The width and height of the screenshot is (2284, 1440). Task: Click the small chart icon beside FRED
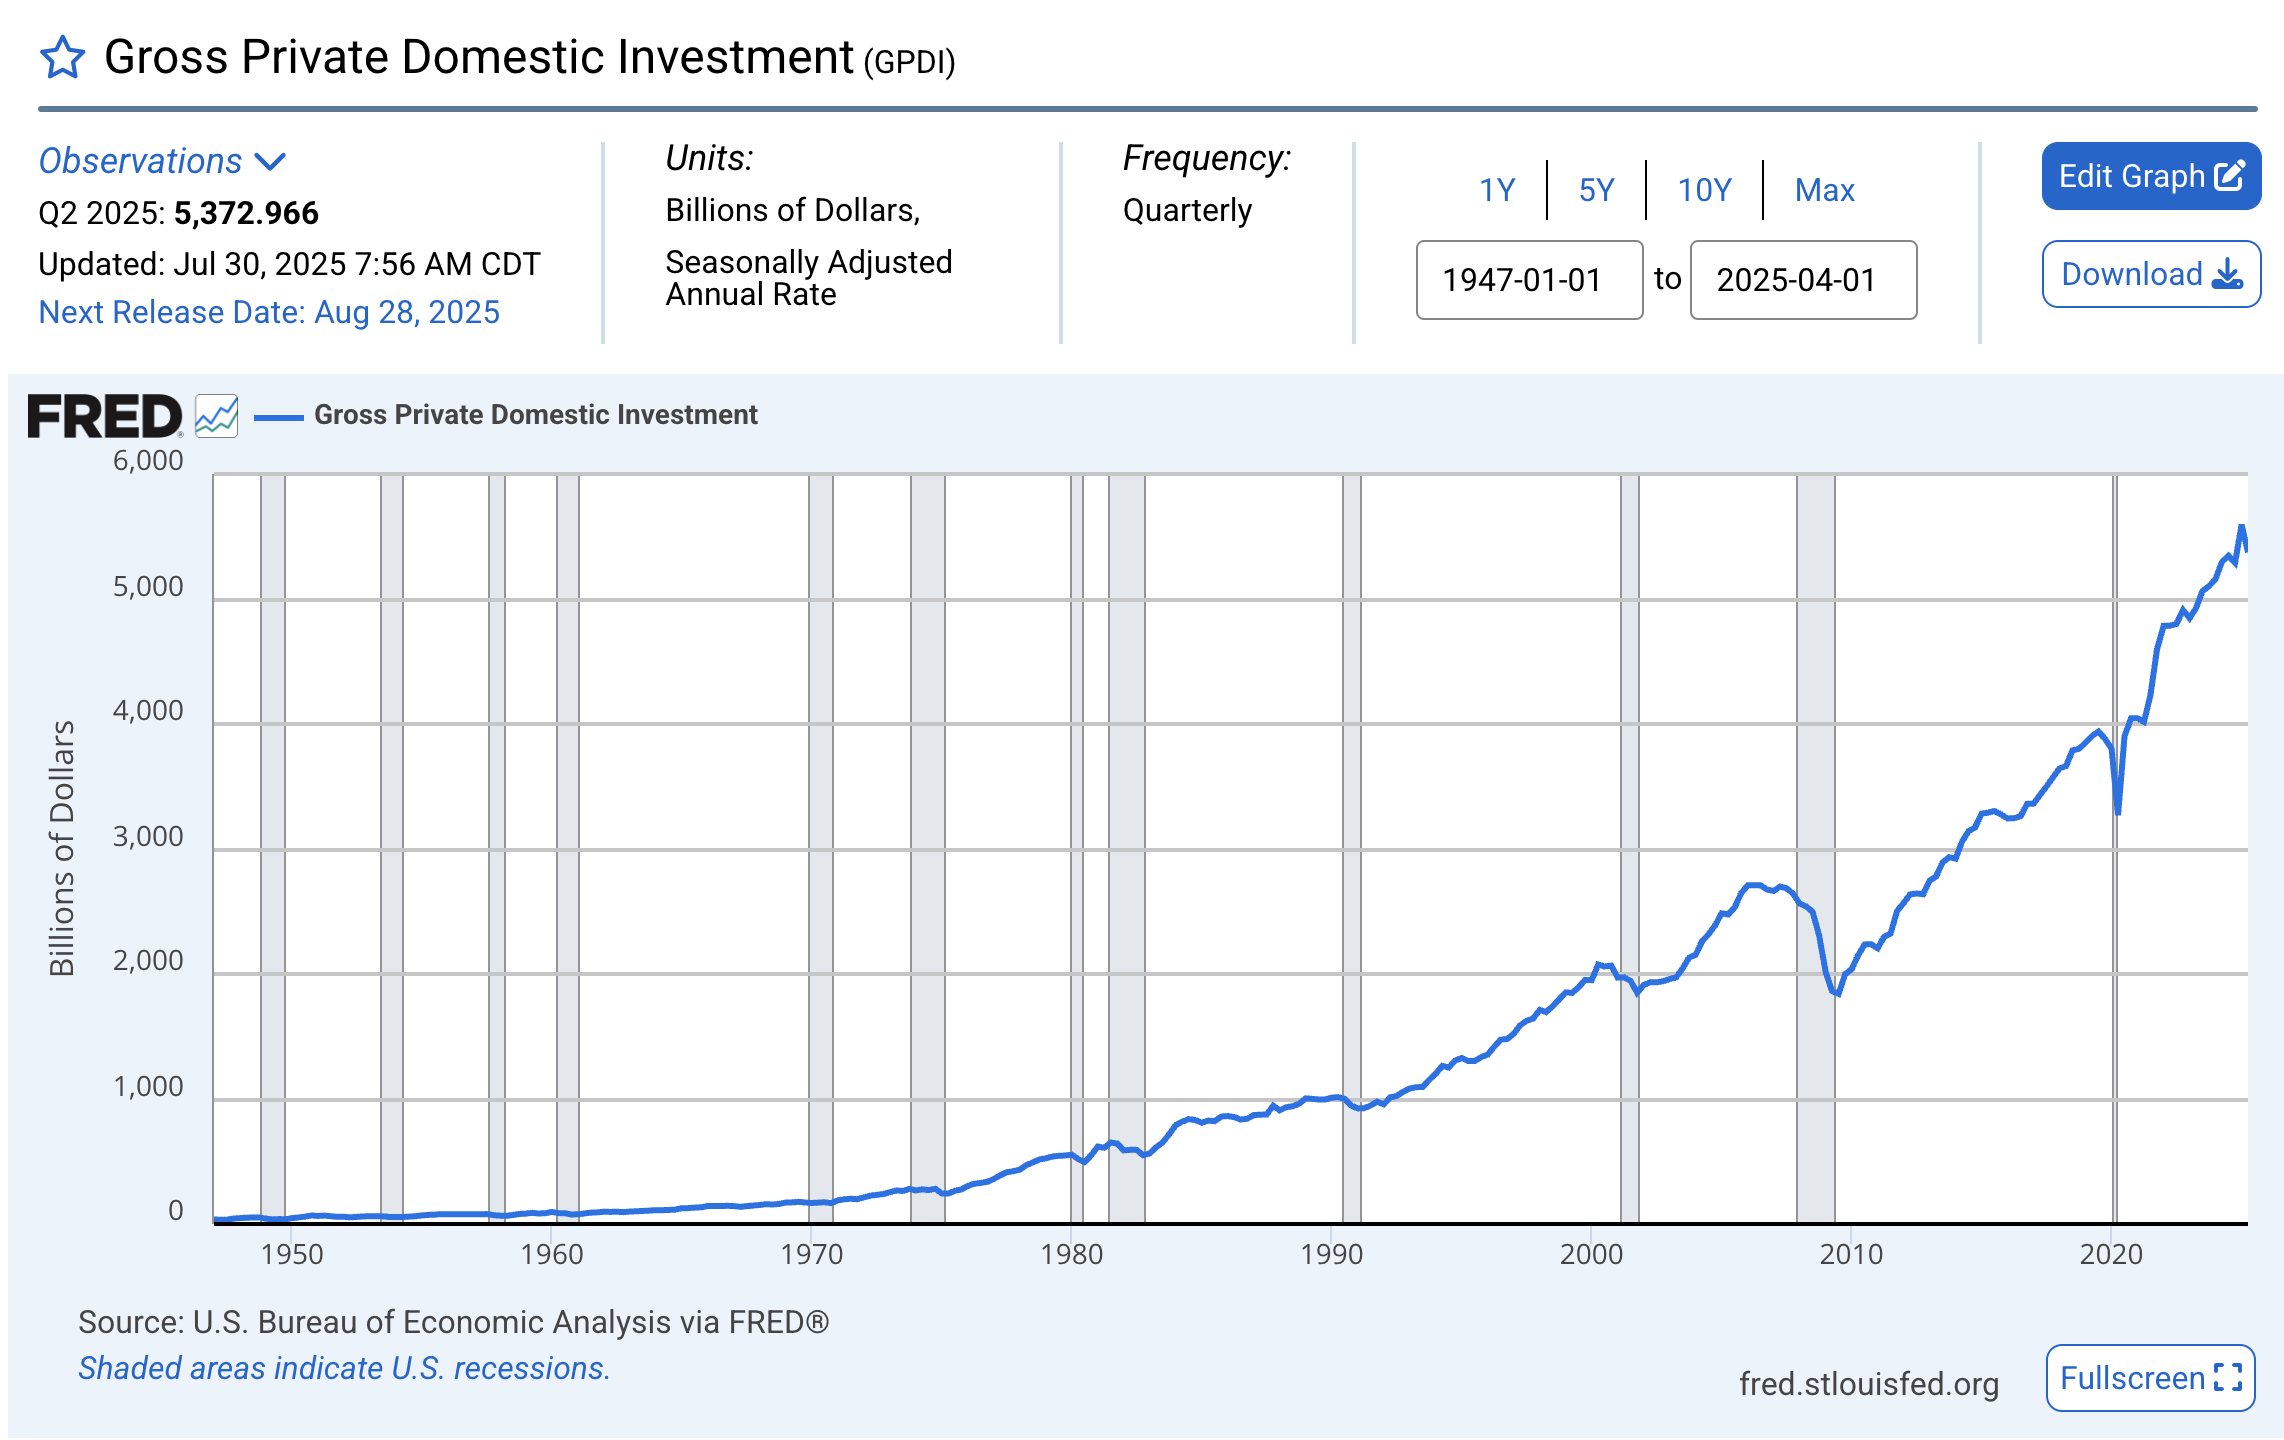point(216,416)
